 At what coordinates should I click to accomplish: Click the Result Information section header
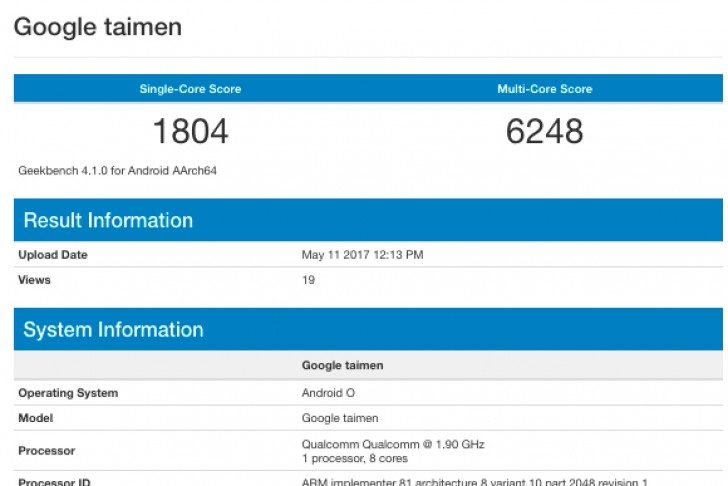coord(108,220)
